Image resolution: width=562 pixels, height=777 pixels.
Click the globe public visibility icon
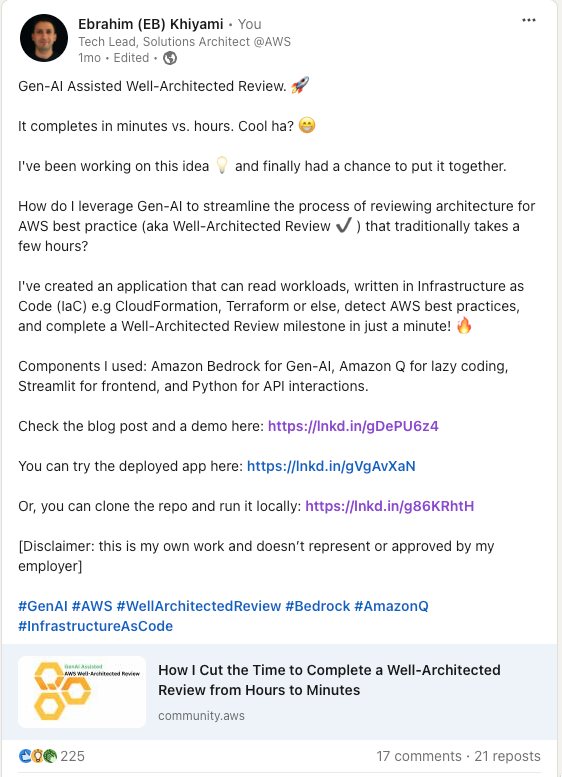point(170,58)
